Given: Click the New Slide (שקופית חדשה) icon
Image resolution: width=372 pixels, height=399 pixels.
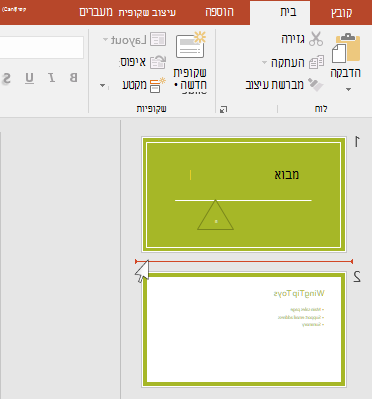Looking at the screenshot, I should click(x=191, y=45).
